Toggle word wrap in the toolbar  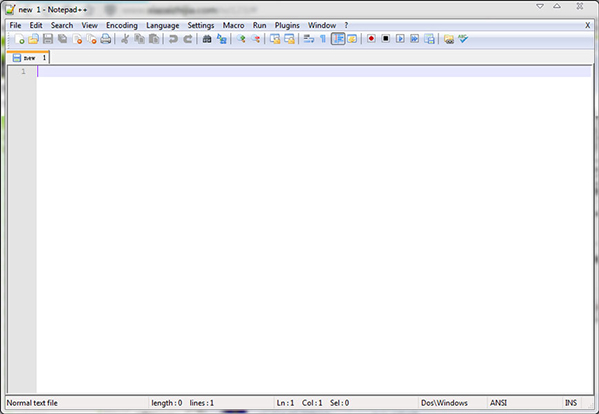(x=309, y=39)
